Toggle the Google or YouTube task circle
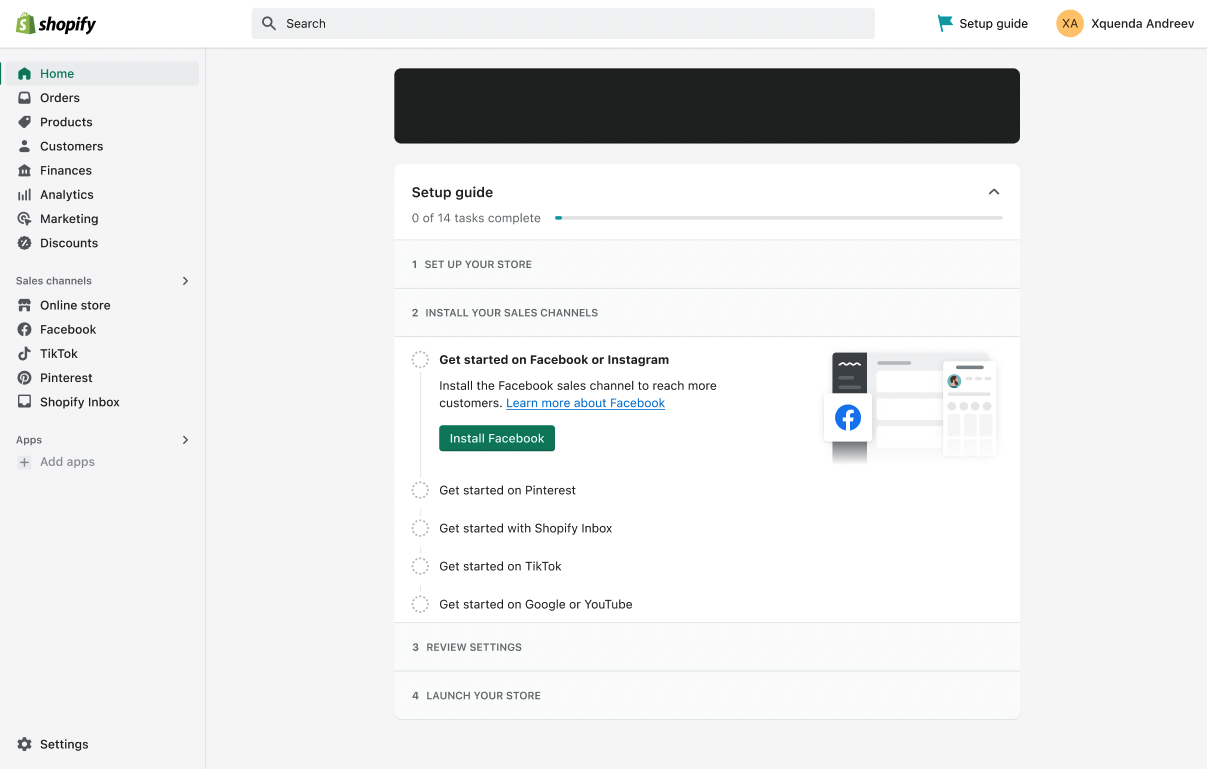Image resolution: width=1207 pixels, height=769 pixels. (x=421, y=604)
